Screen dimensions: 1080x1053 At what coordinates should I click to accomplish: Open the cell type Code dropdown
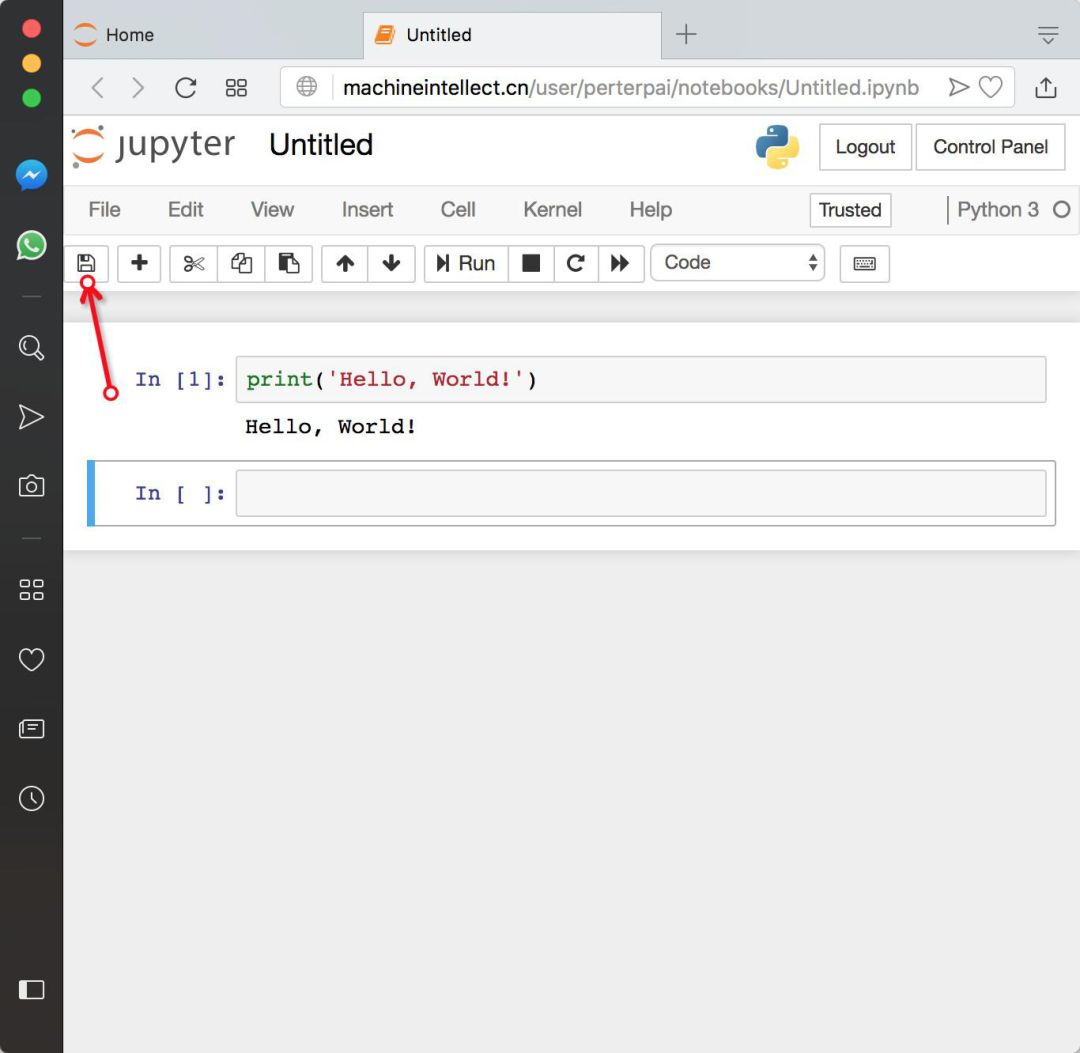[738, 262]
